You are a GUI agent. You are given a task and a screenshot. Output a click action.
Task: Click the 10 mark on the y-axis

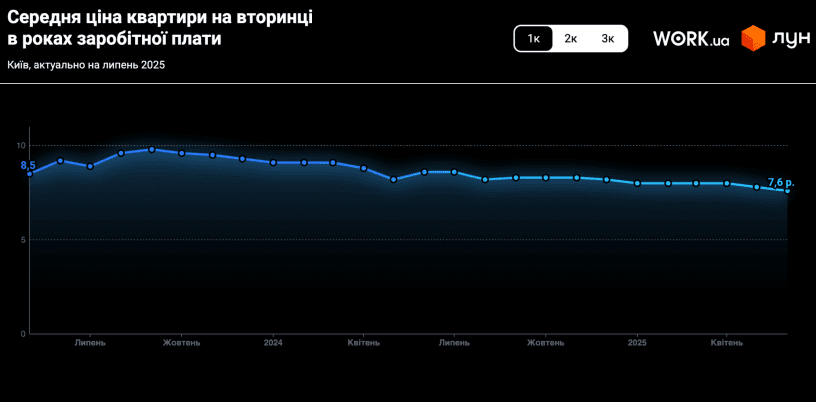20,146
